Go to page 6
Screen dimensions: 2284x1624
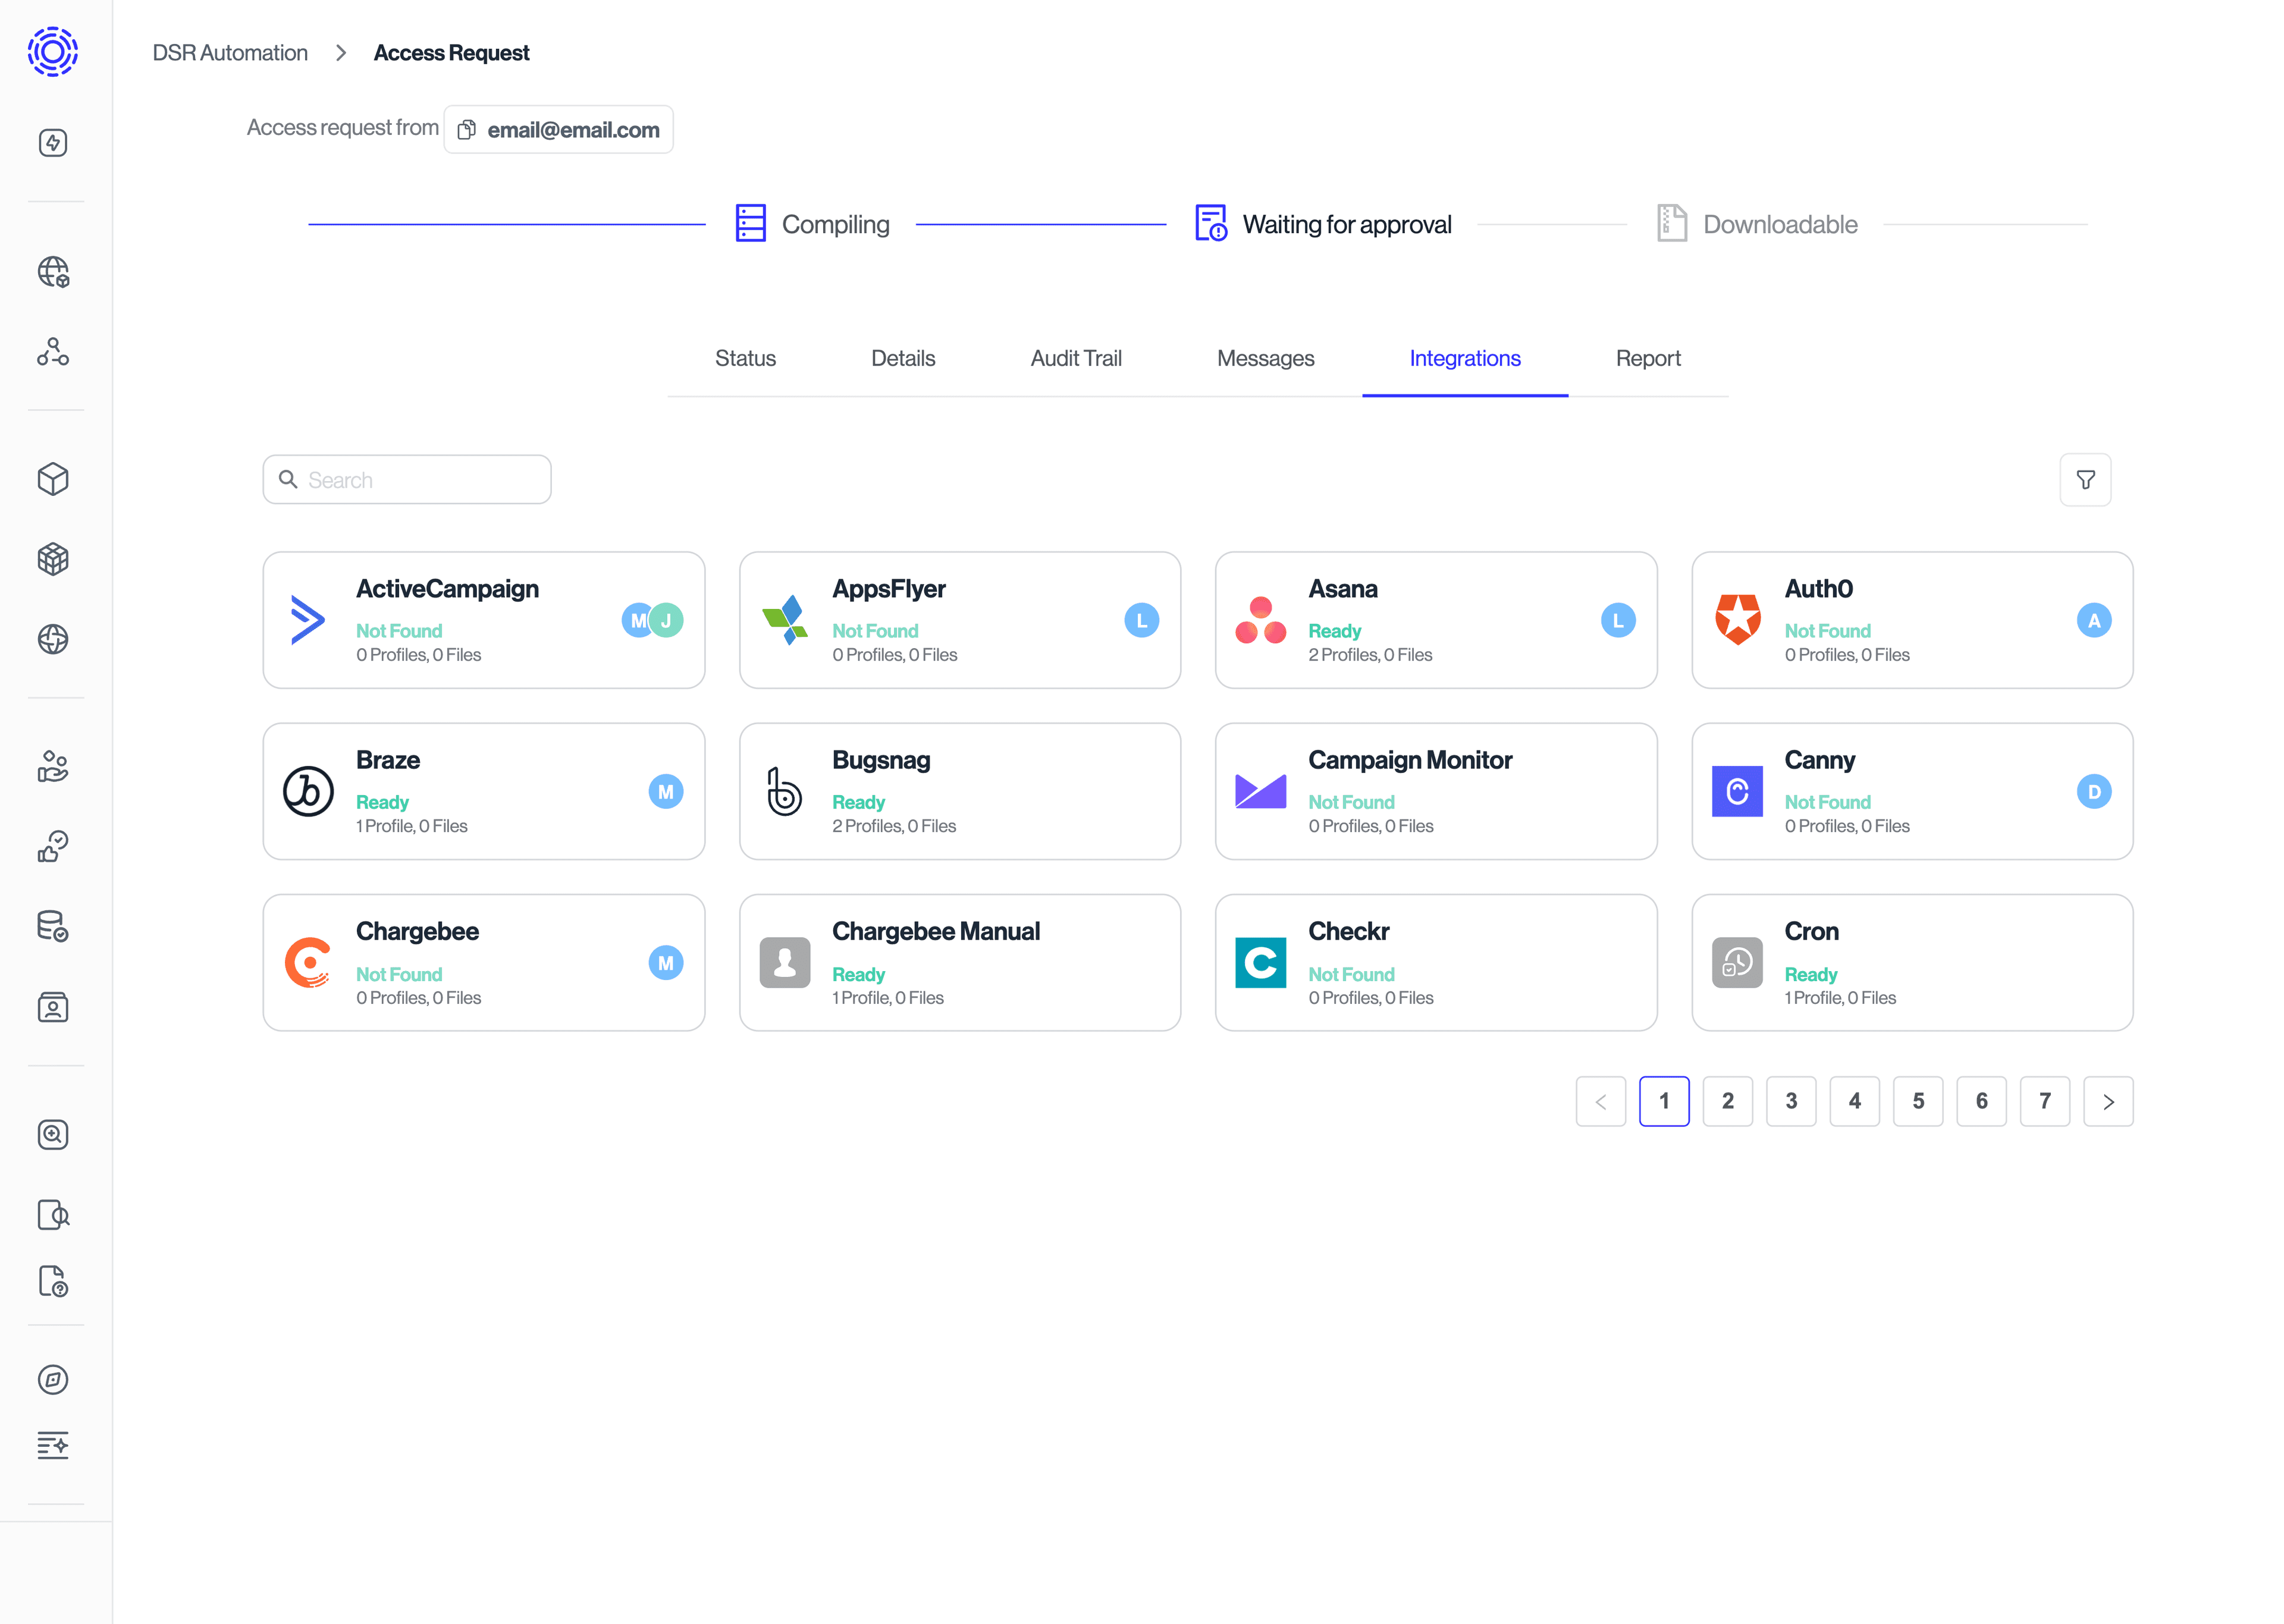point(1982,1101)
